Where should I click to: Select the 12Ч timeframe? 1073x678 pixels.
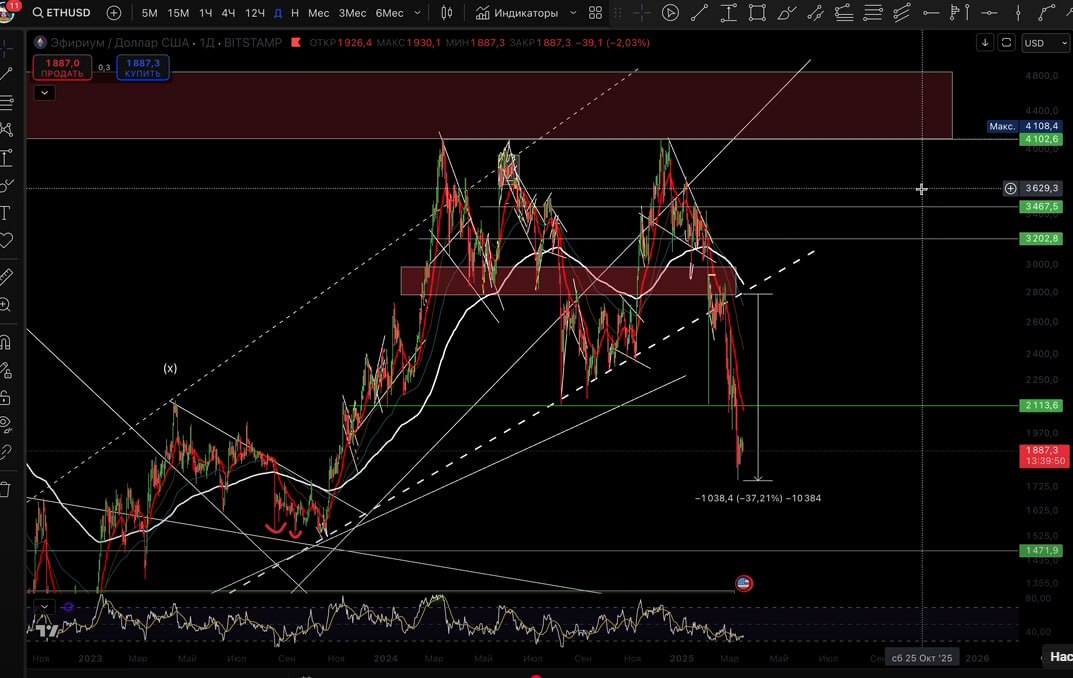pyautogui.click(x=255, y=12)
